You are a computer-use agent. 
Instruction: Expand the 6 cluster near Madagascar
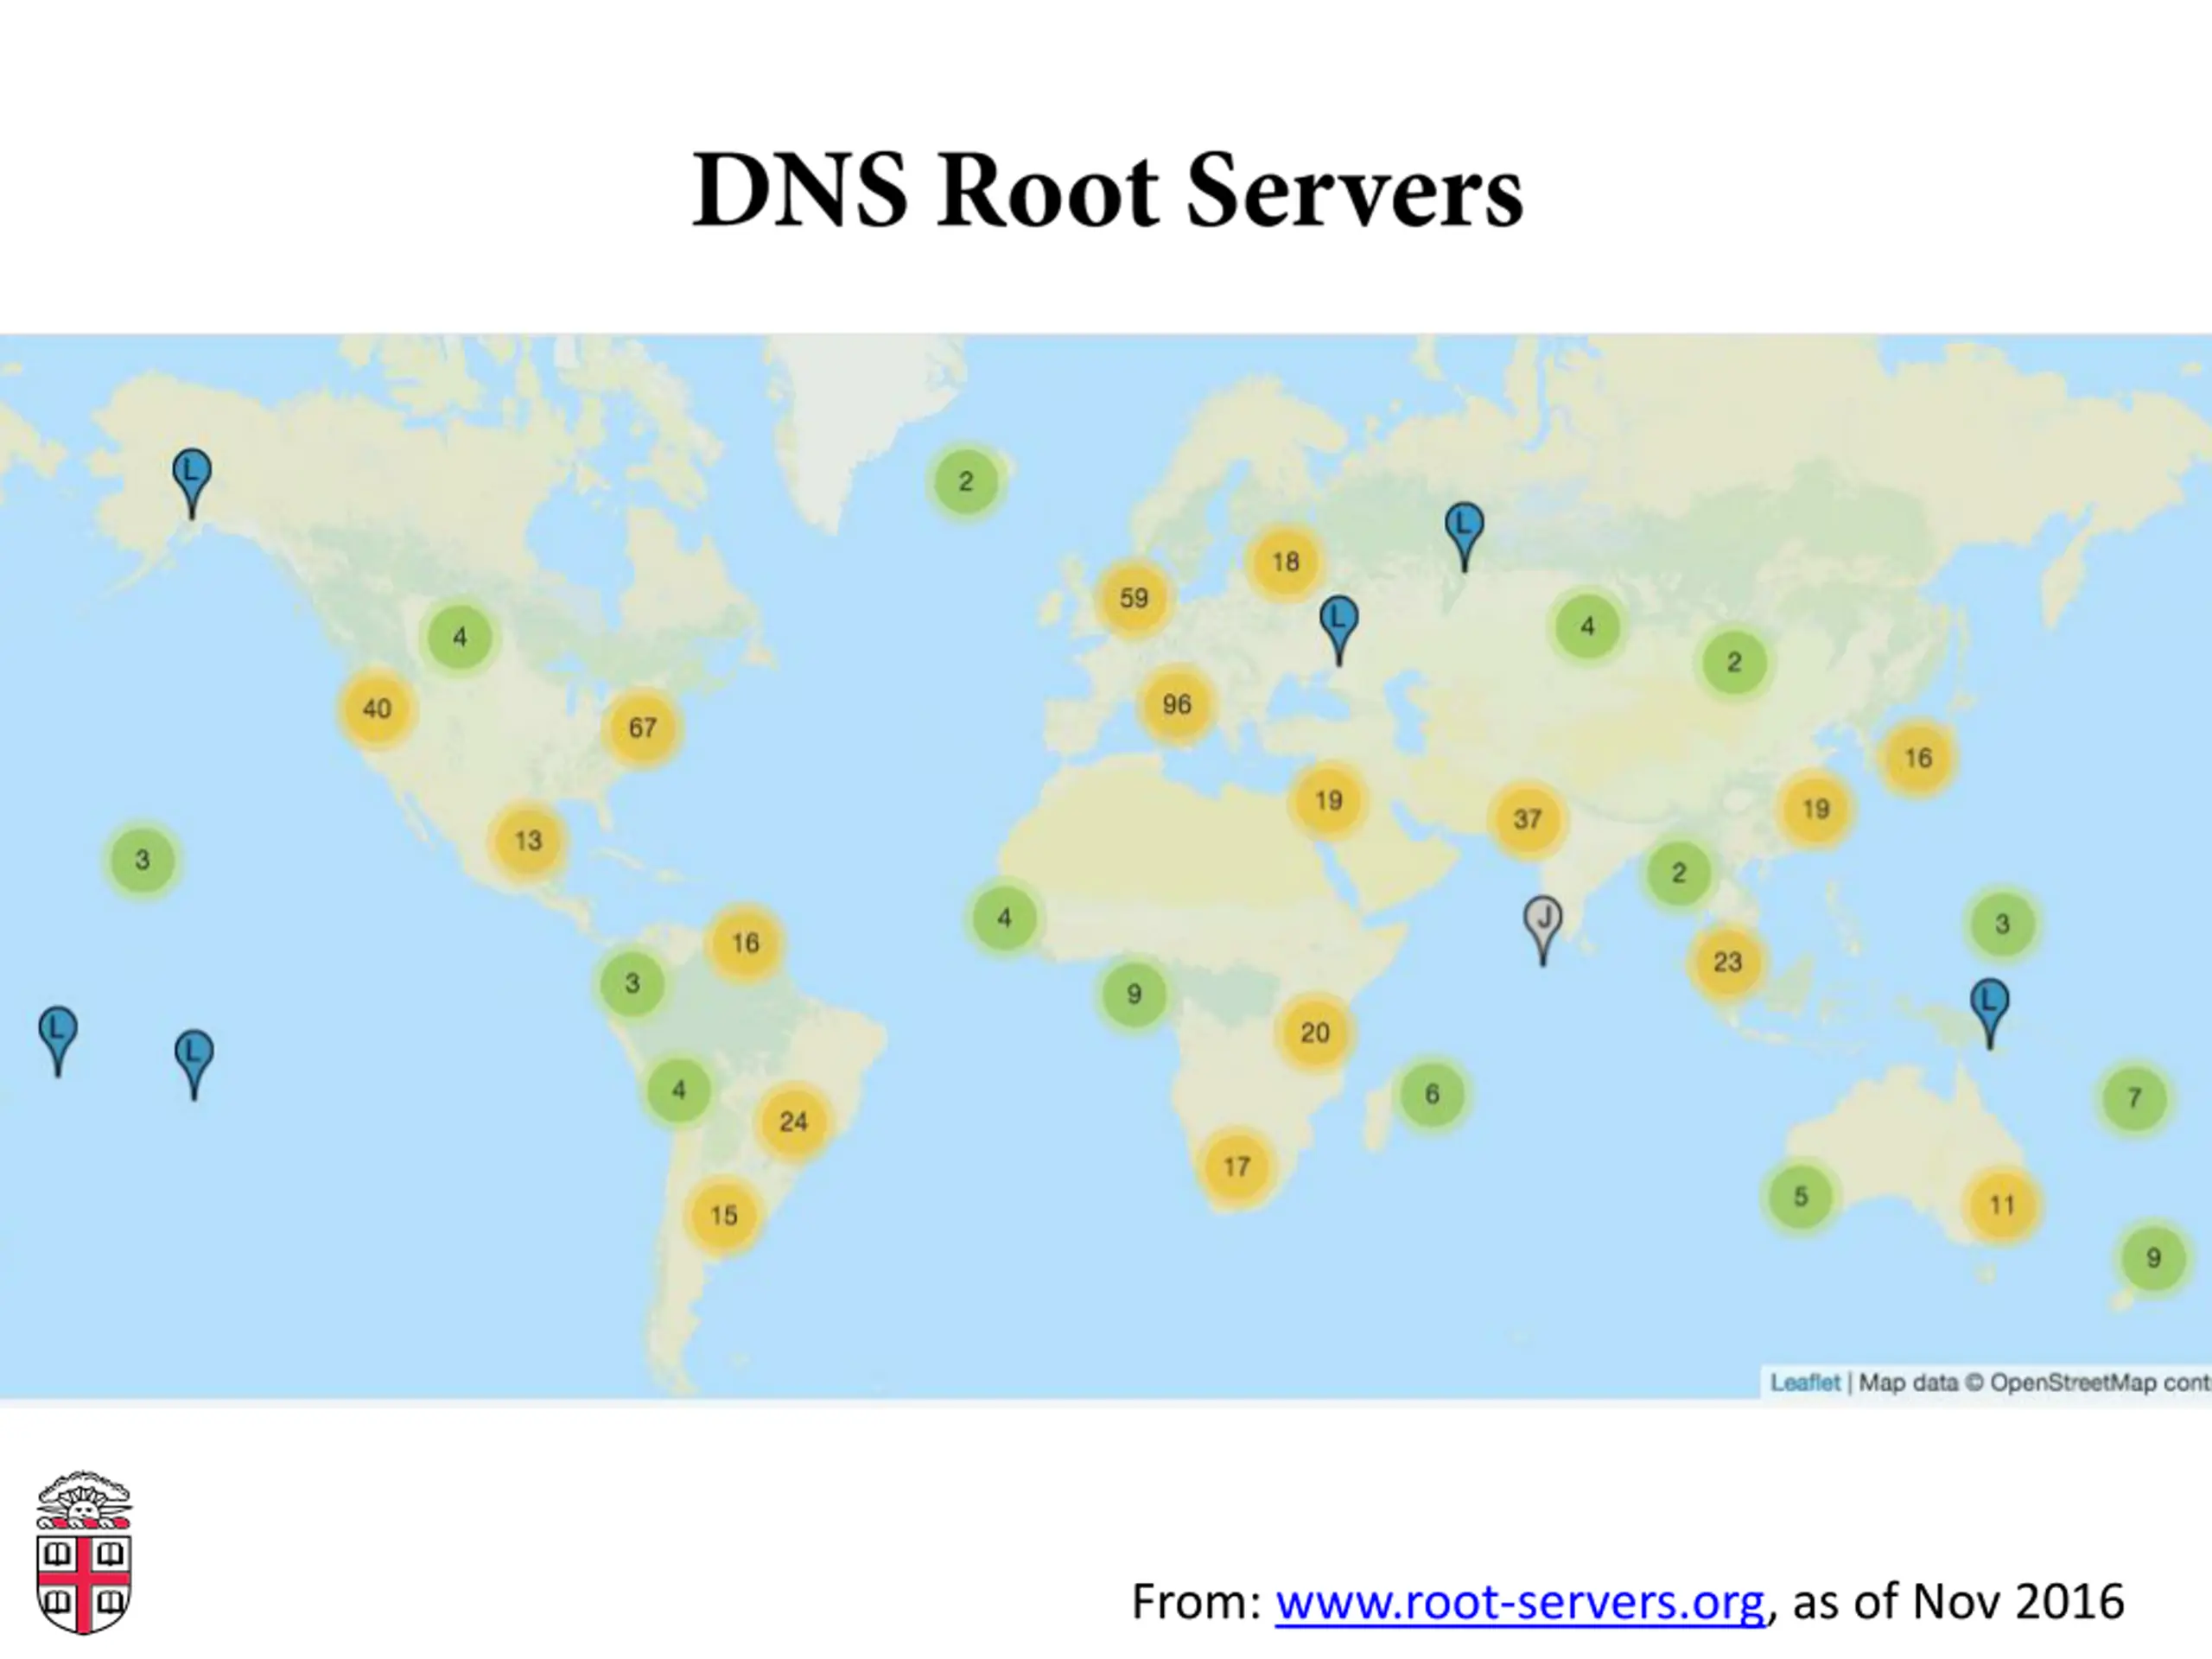pos(1432,1095)
